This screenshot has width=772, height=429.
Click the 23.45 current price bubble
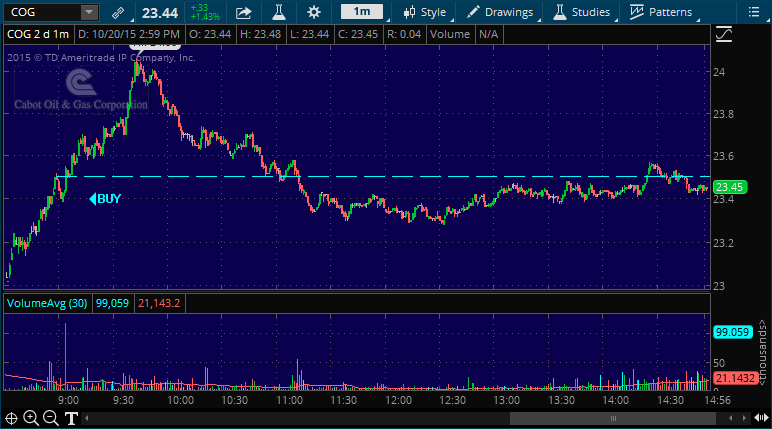point(730,187)
